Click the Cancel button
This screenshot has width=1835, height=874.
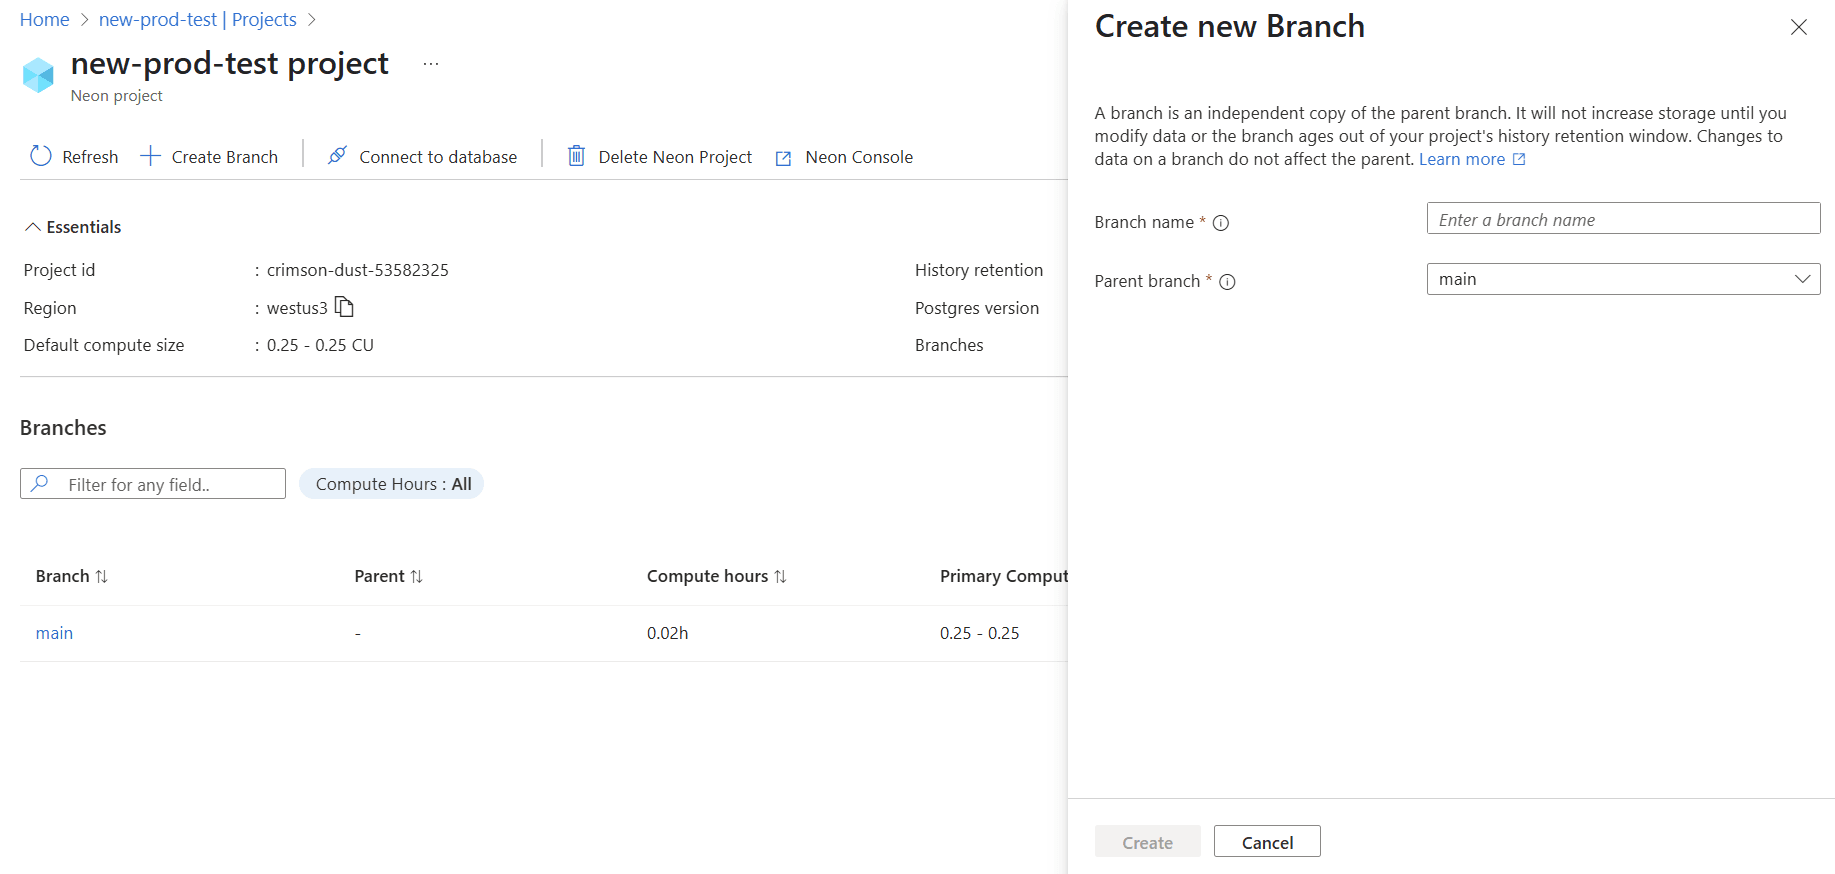pos(1266,842)
